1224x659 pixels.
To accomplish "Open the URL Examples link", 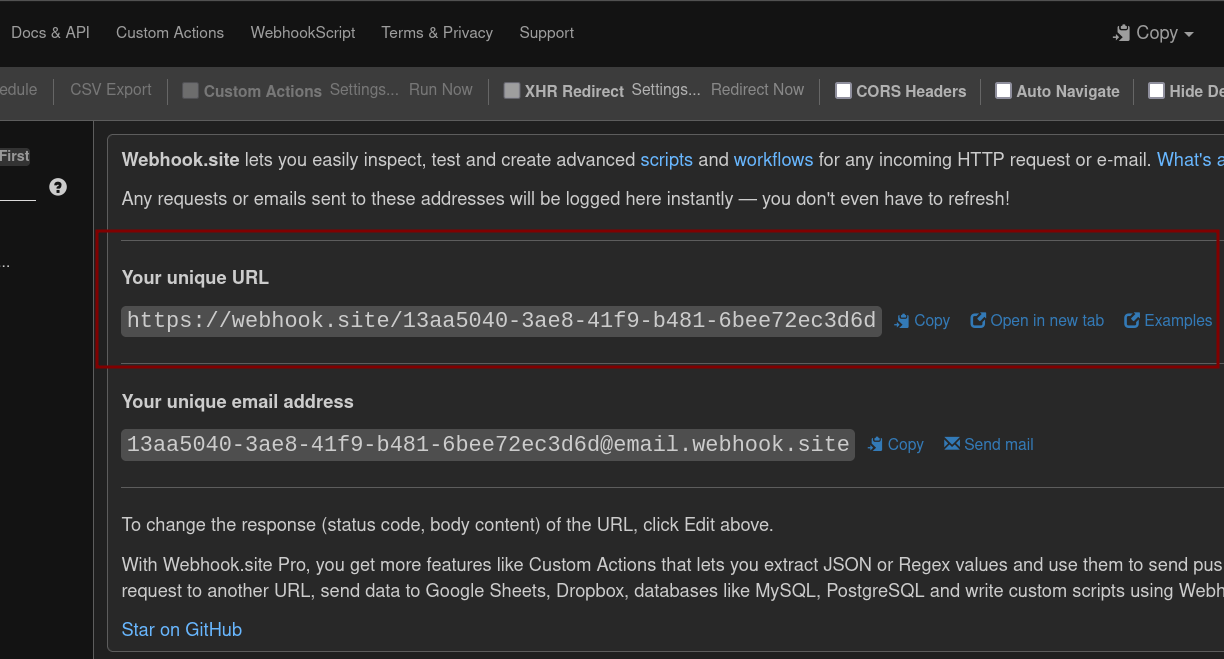I will [1168, 321].
